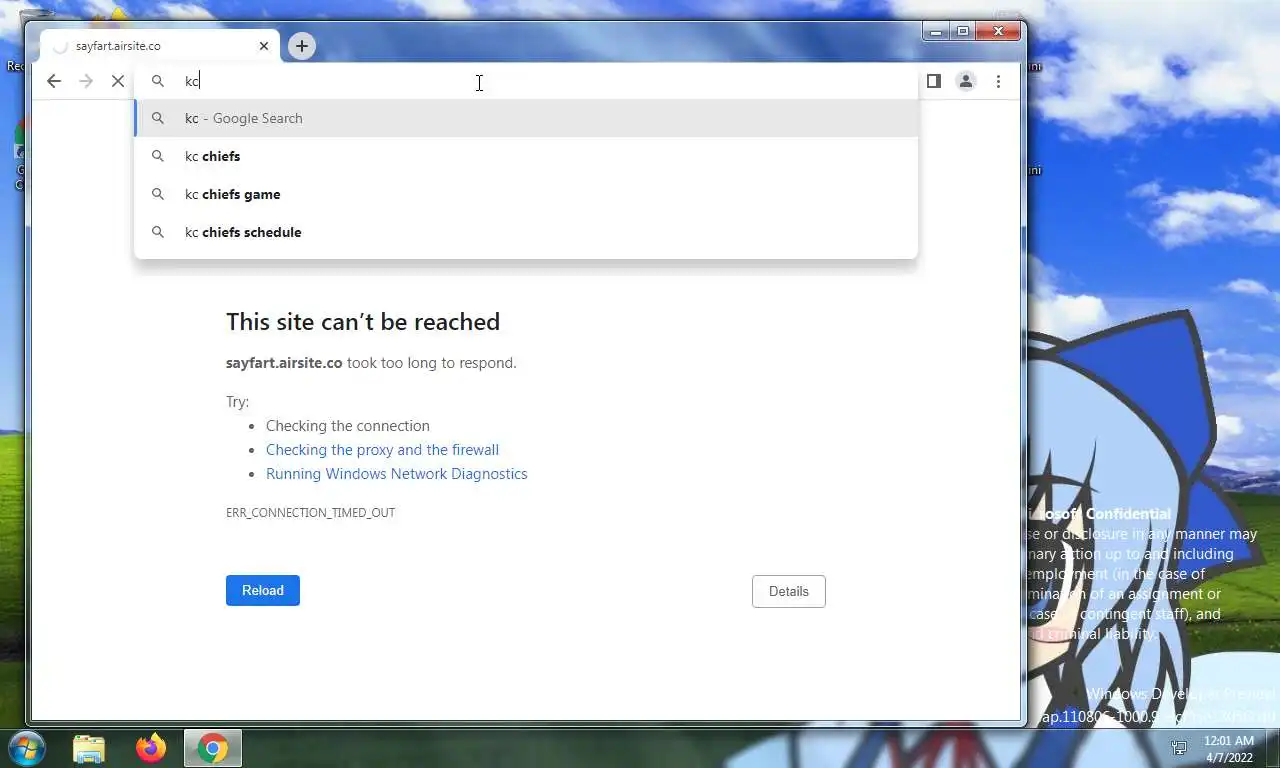Click the Details button
The height and width of the screenshot is (768, 1280).
788,591
